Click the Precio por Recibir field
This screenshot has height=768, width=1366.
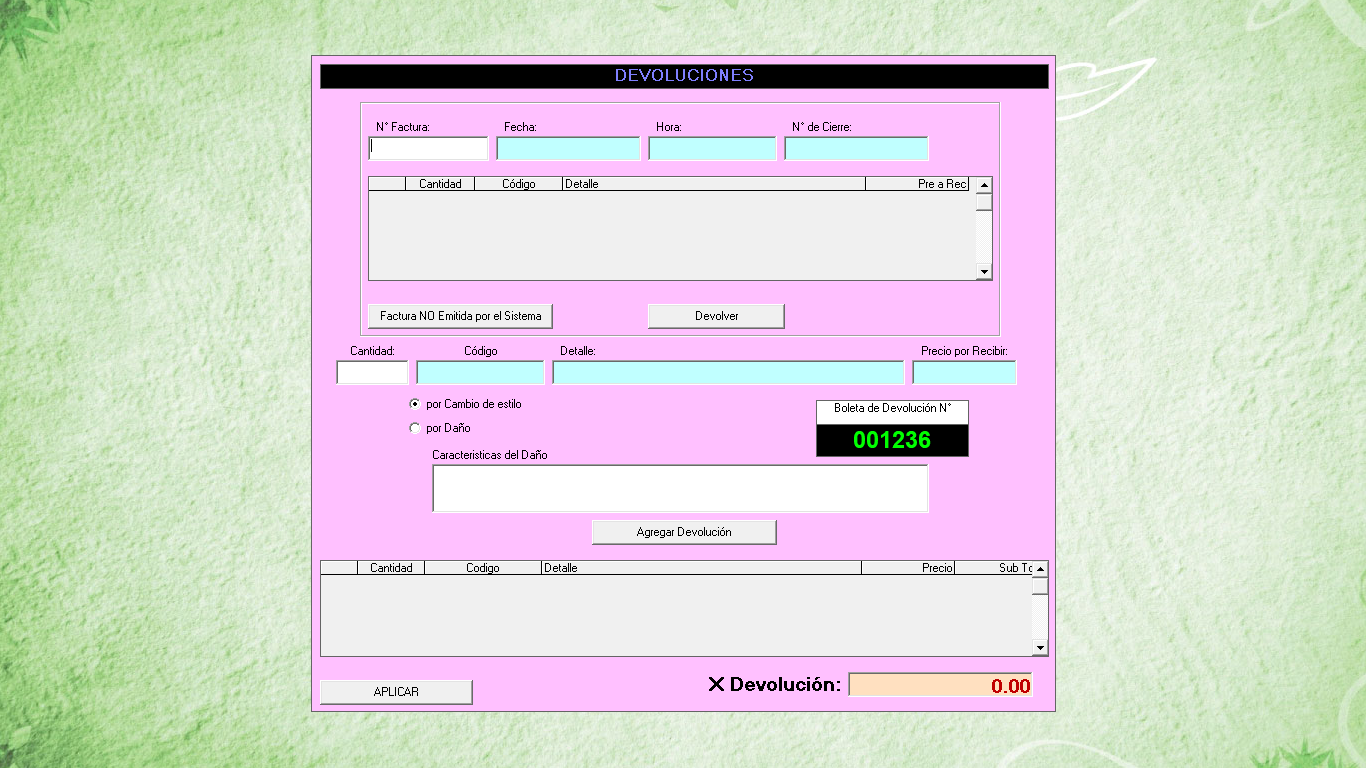coord(964,373)
